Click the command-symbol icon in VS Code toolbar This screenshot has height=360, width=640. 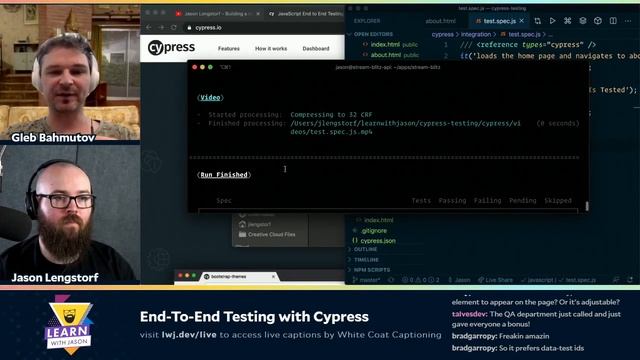[567, 21]
